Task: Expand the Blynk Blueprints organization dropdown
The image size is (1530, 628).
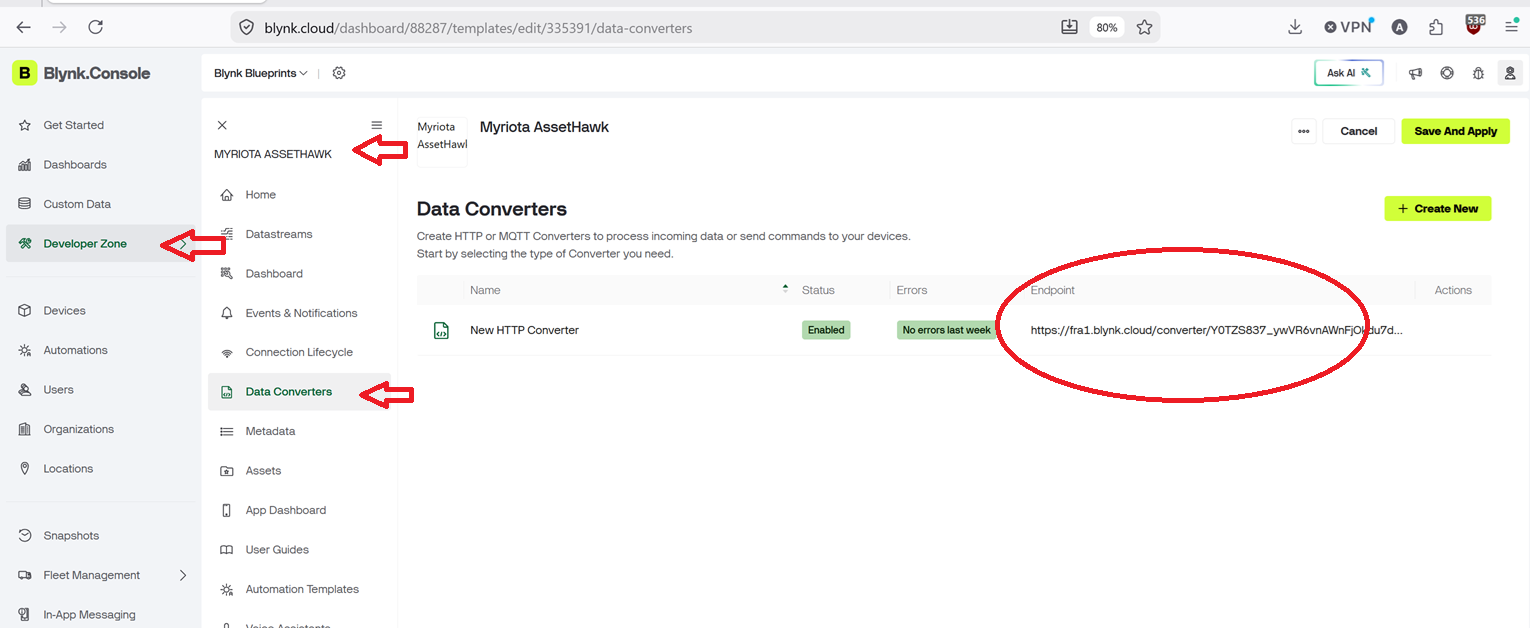Action: 261,73
